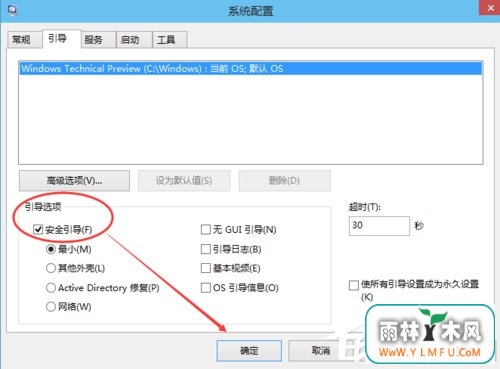Image resolution: width=500 pixels, height=369 pixels.
Task: Click the 取消 cancel button
Action: click(x=320, y=351)
